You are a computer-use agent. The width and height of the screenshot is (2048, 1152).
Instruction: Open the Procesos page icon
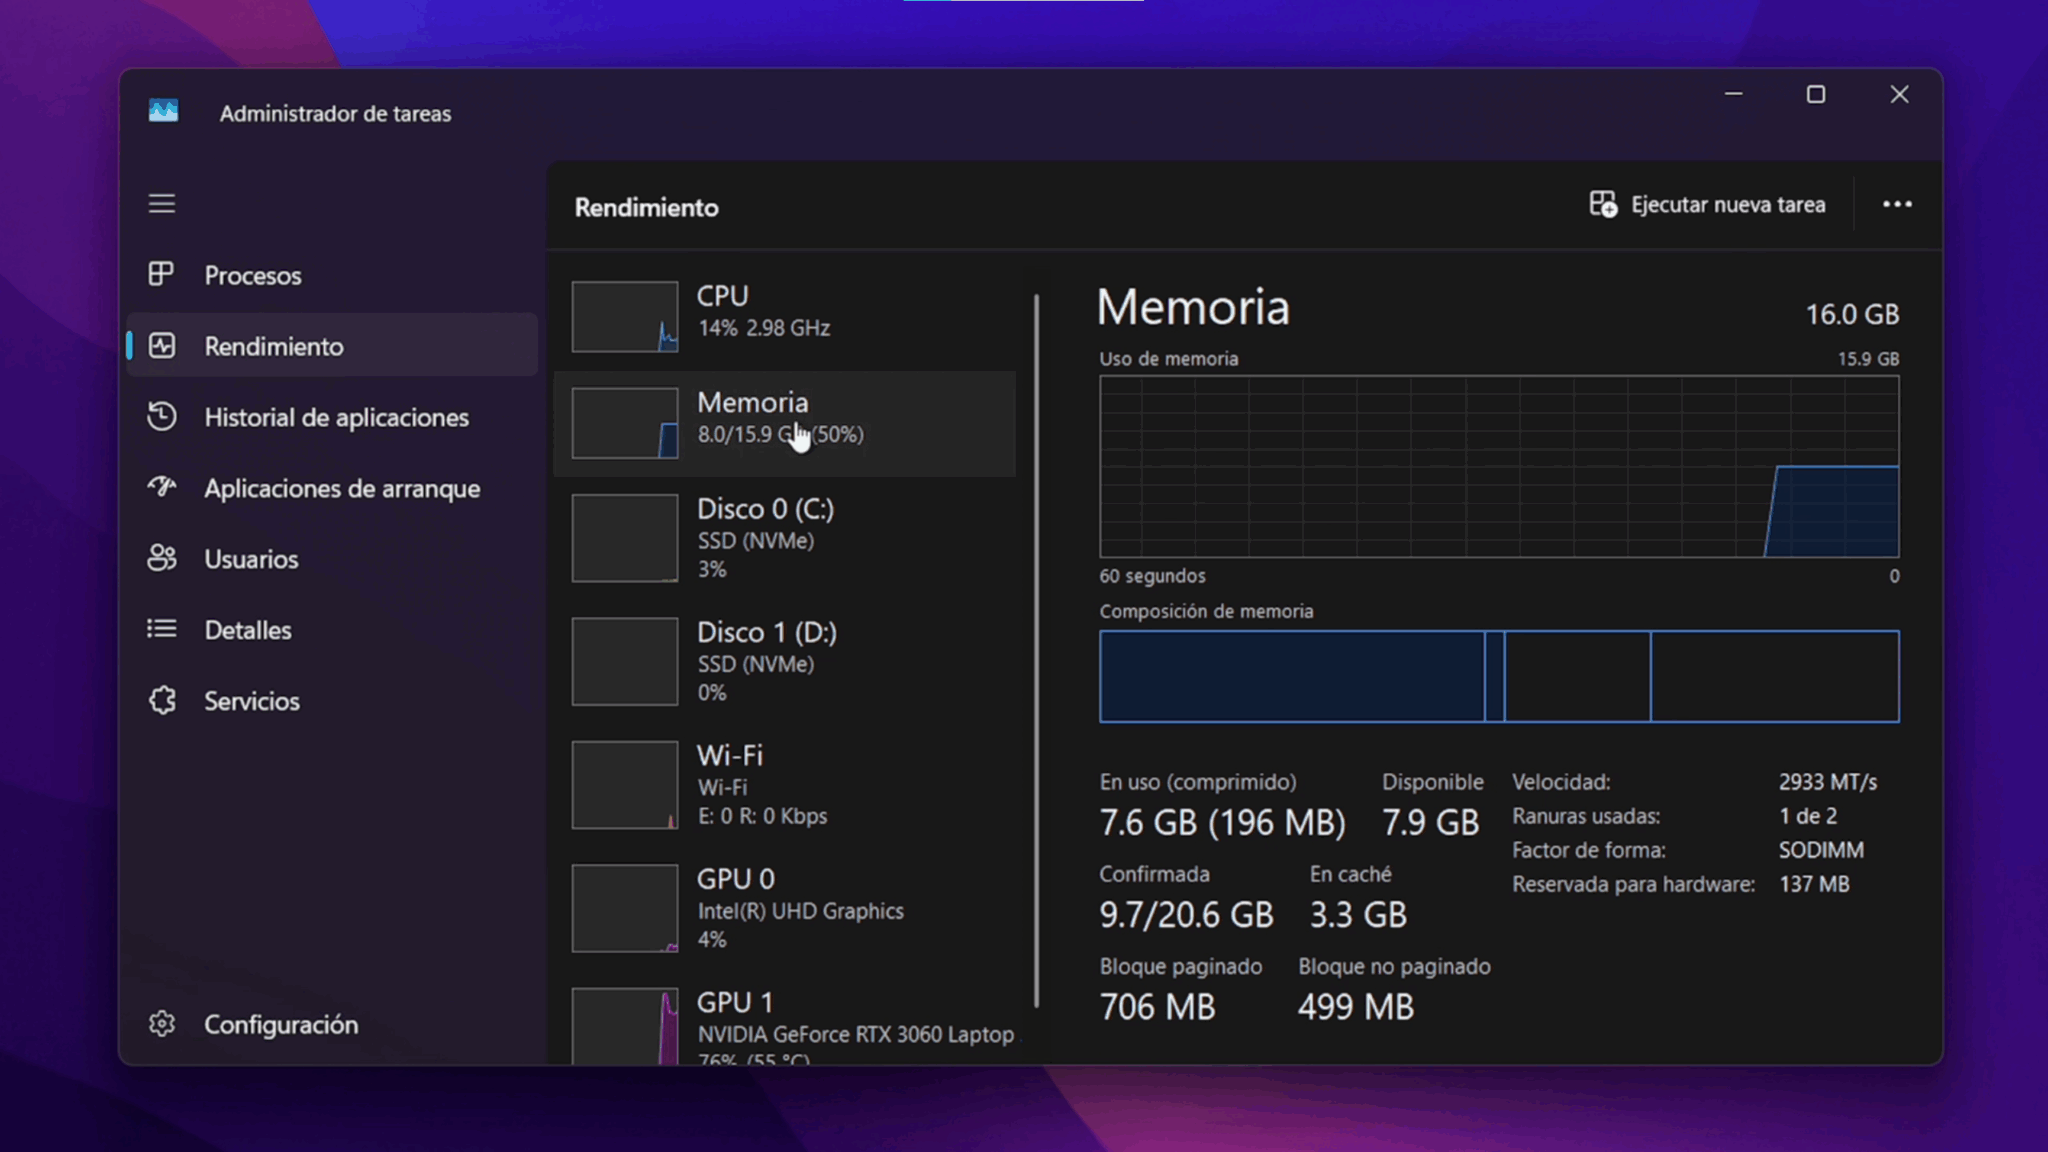(161, 274)
